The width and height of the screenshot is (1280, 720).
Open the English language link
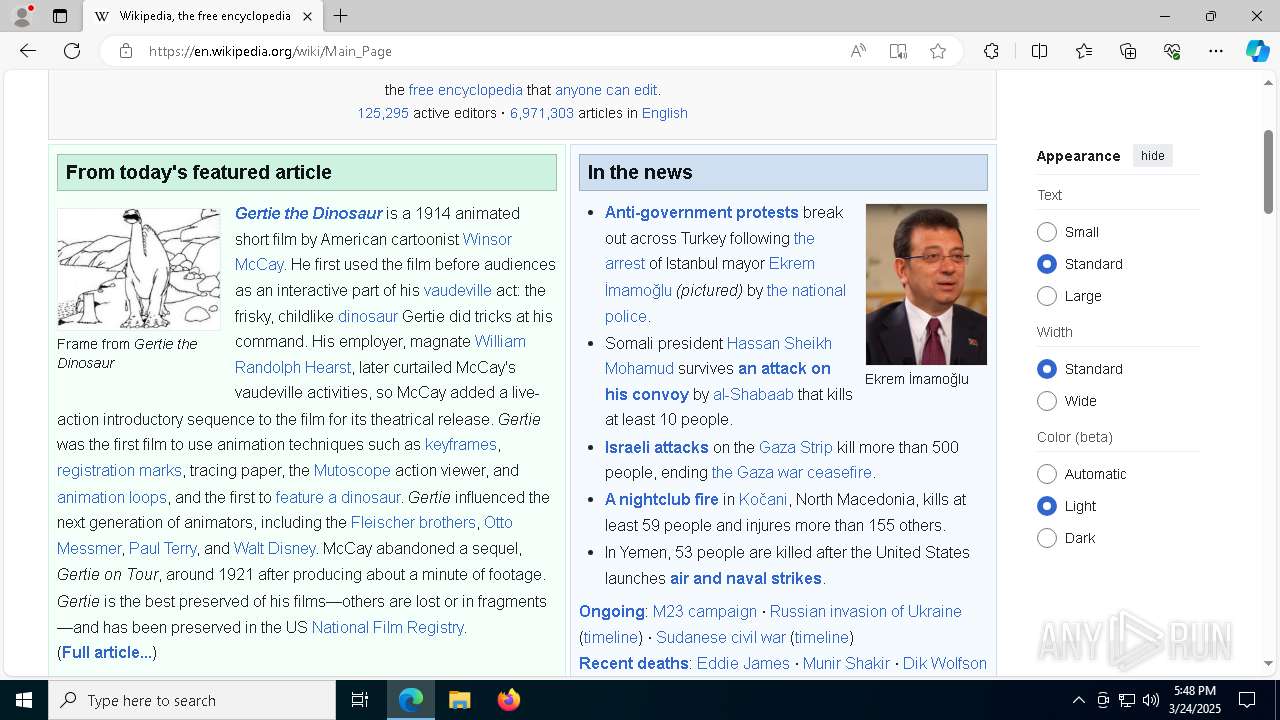point(665,113)
